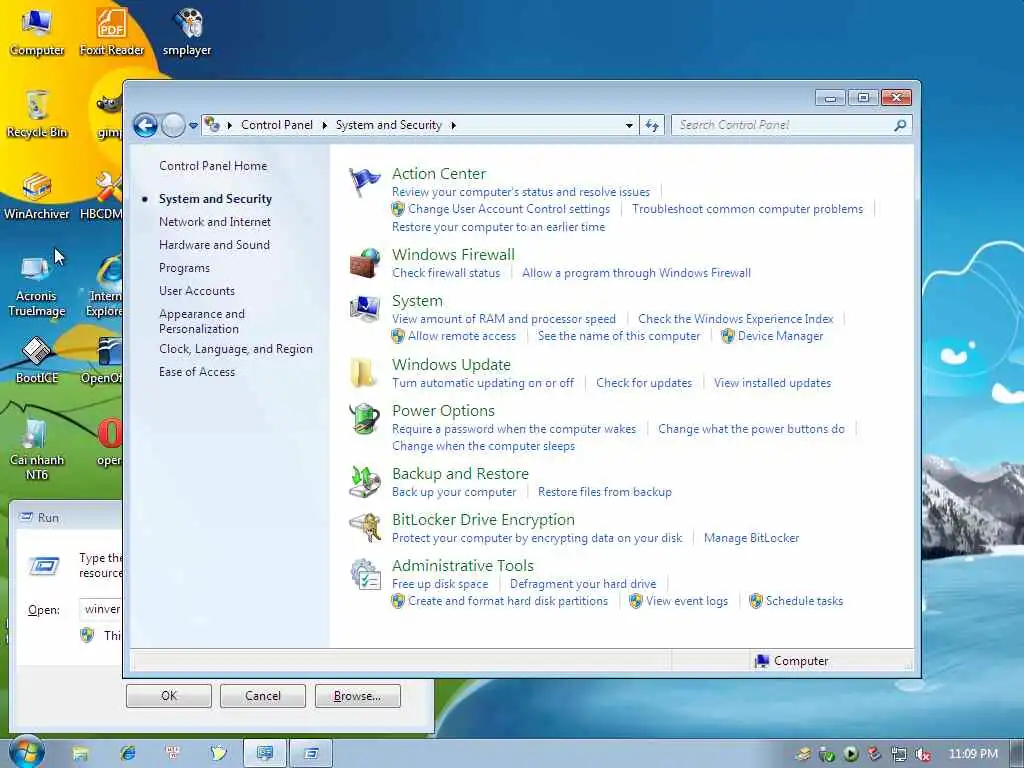
Task: Click the Control Panel taskbar button
Action: tap(264, 754)
